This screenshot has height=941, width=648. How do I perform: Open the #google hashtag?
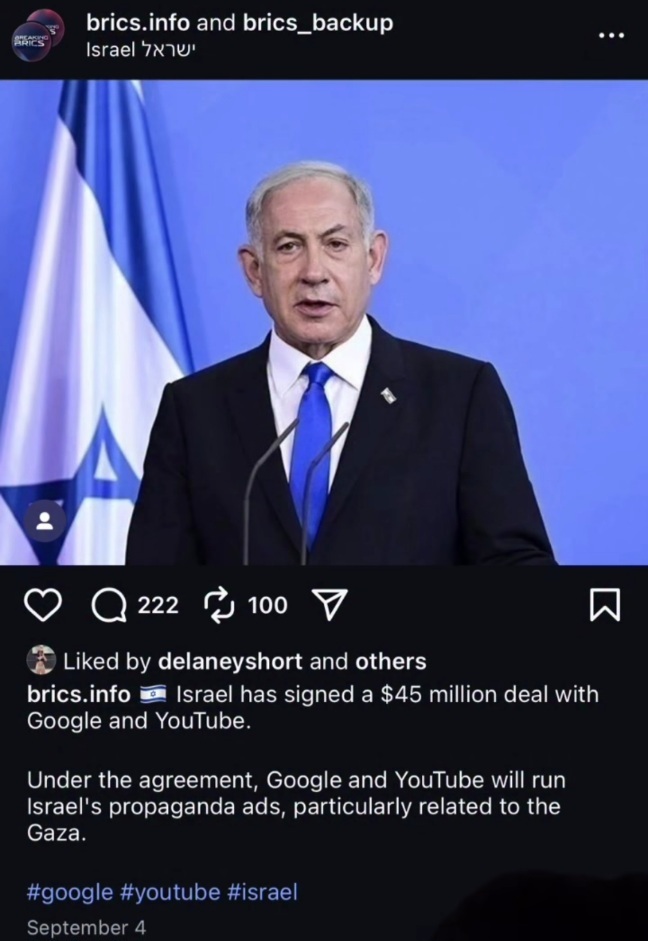[70, 892]
